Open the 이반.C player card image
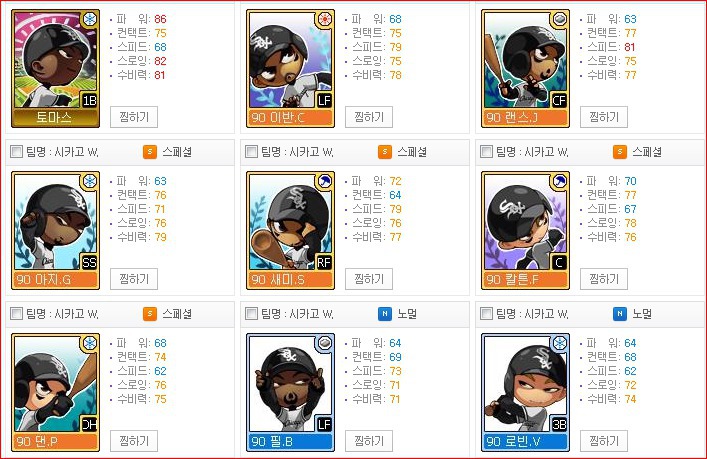 [290, 69]
